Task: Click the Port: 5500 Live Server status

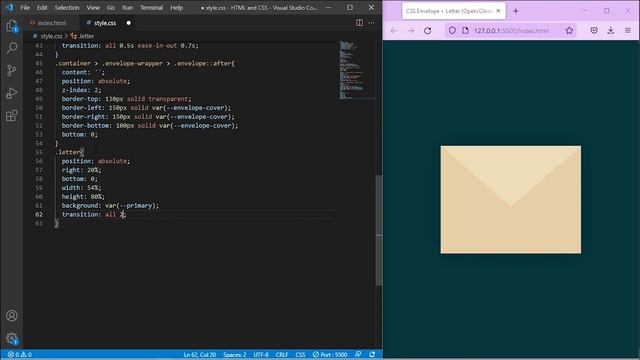Action: 330,355
